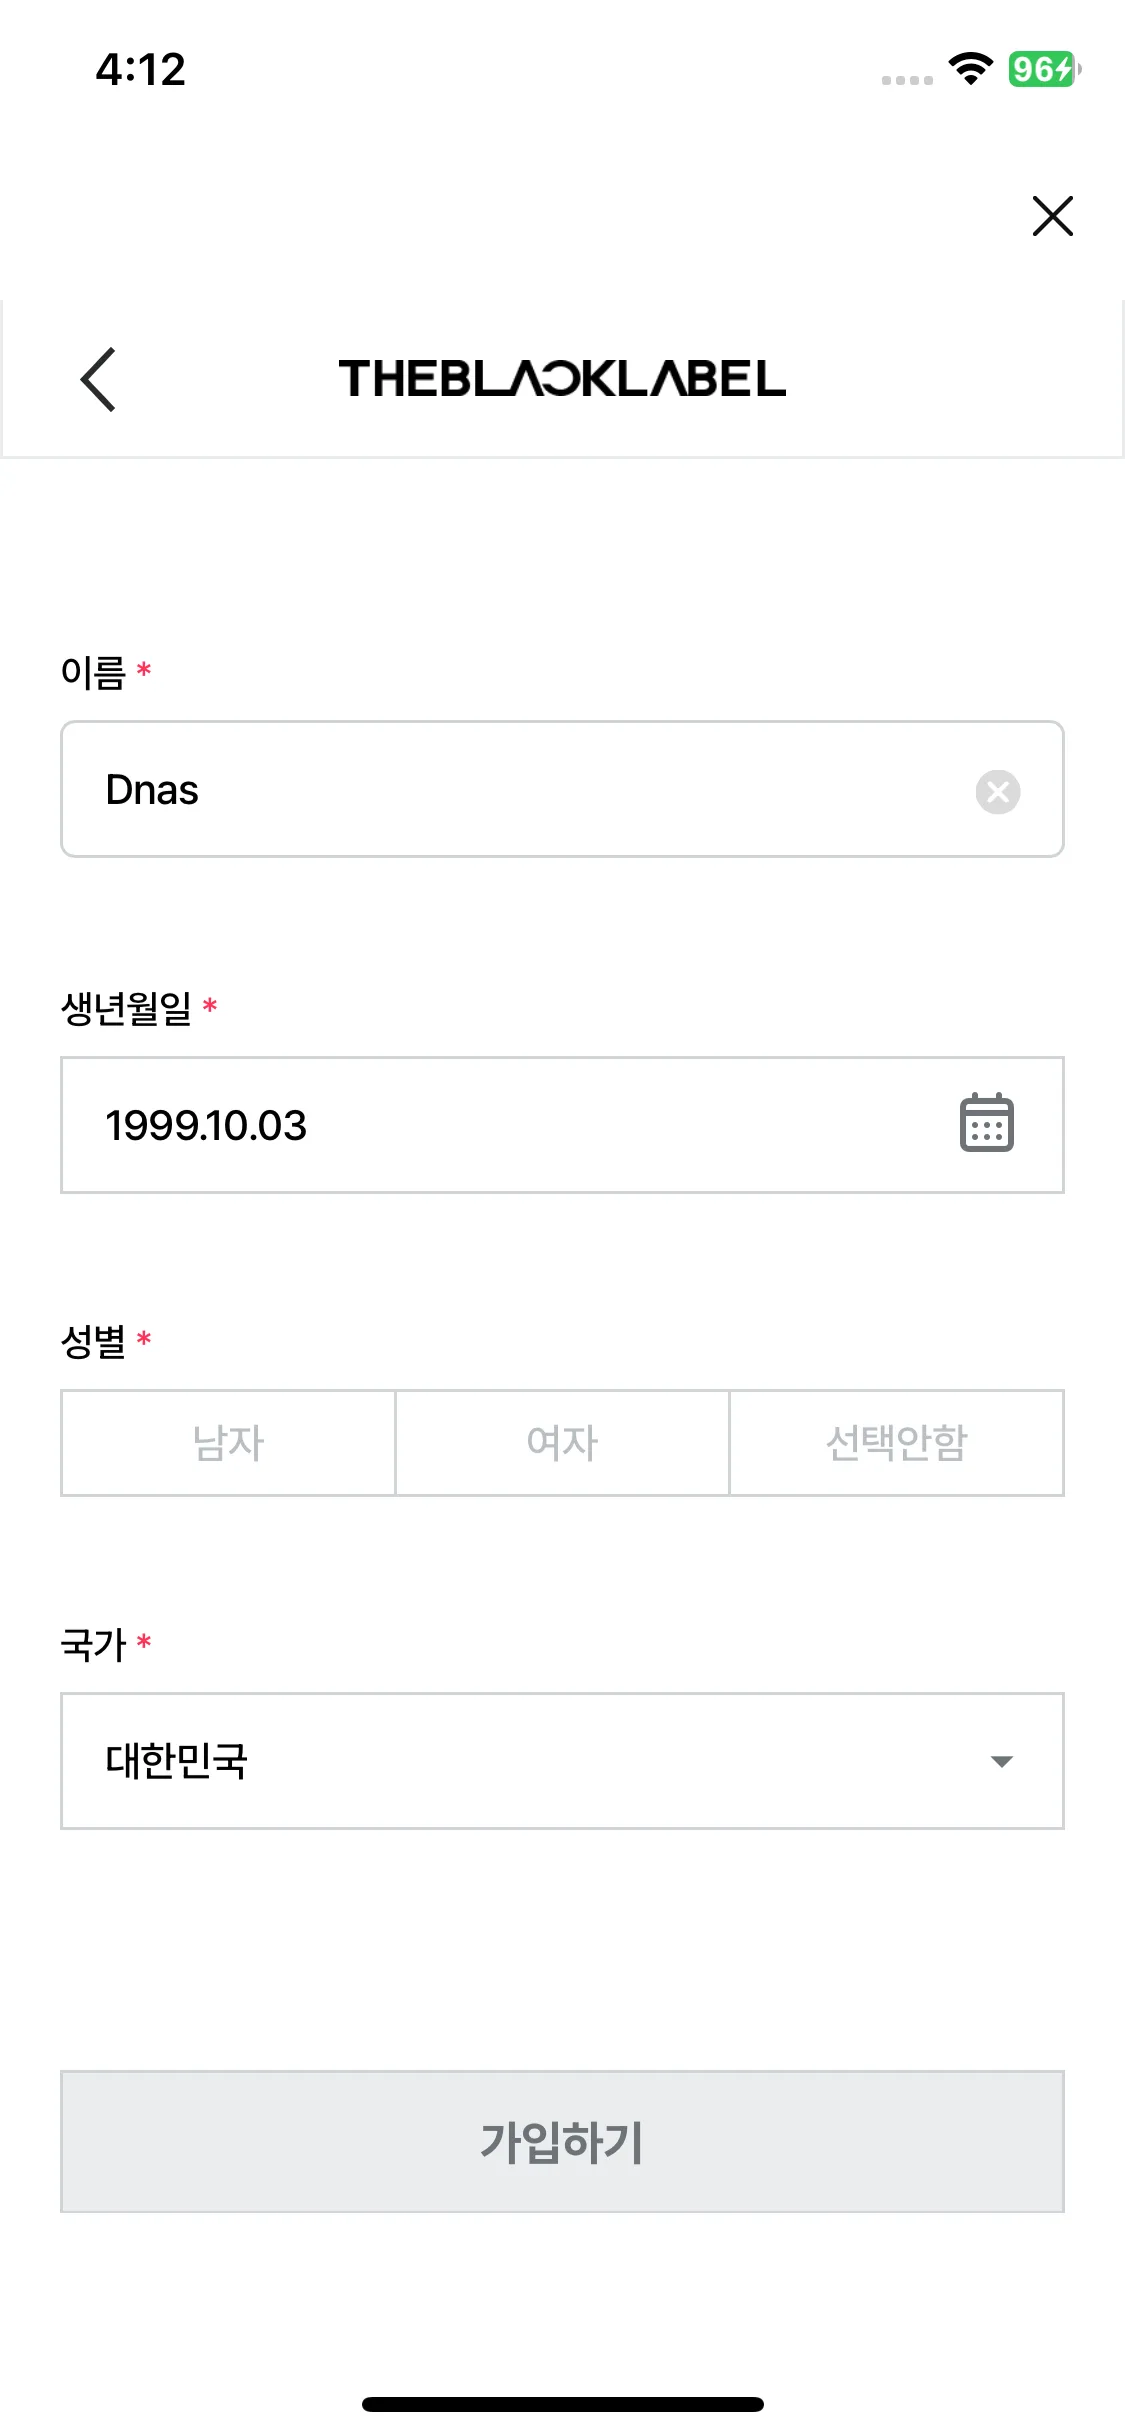Tap the home indicator bar
1125x2436 pixels.
coord(562,2404)
